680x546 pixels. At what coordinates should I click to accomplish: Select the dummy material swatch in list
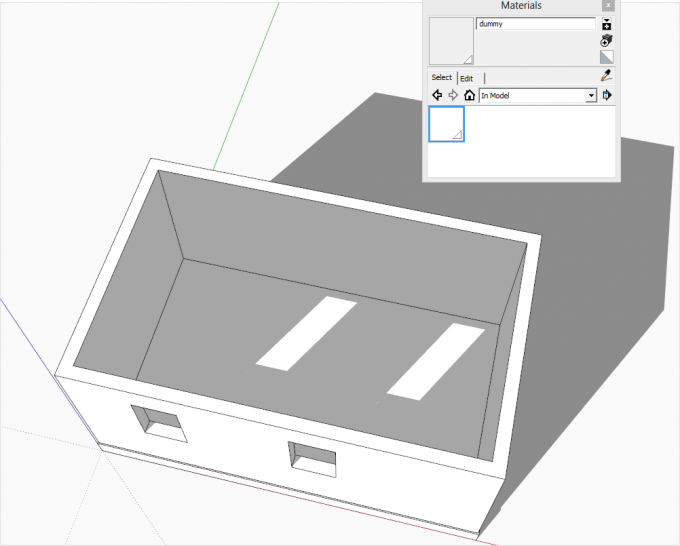446,124
